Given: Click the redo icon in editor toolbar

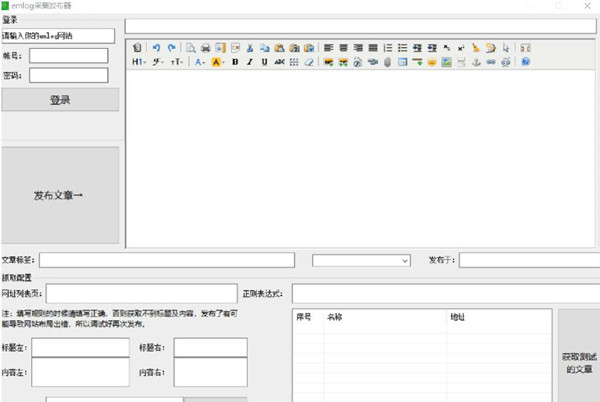Looking at the screenshot, I should 171,47.
